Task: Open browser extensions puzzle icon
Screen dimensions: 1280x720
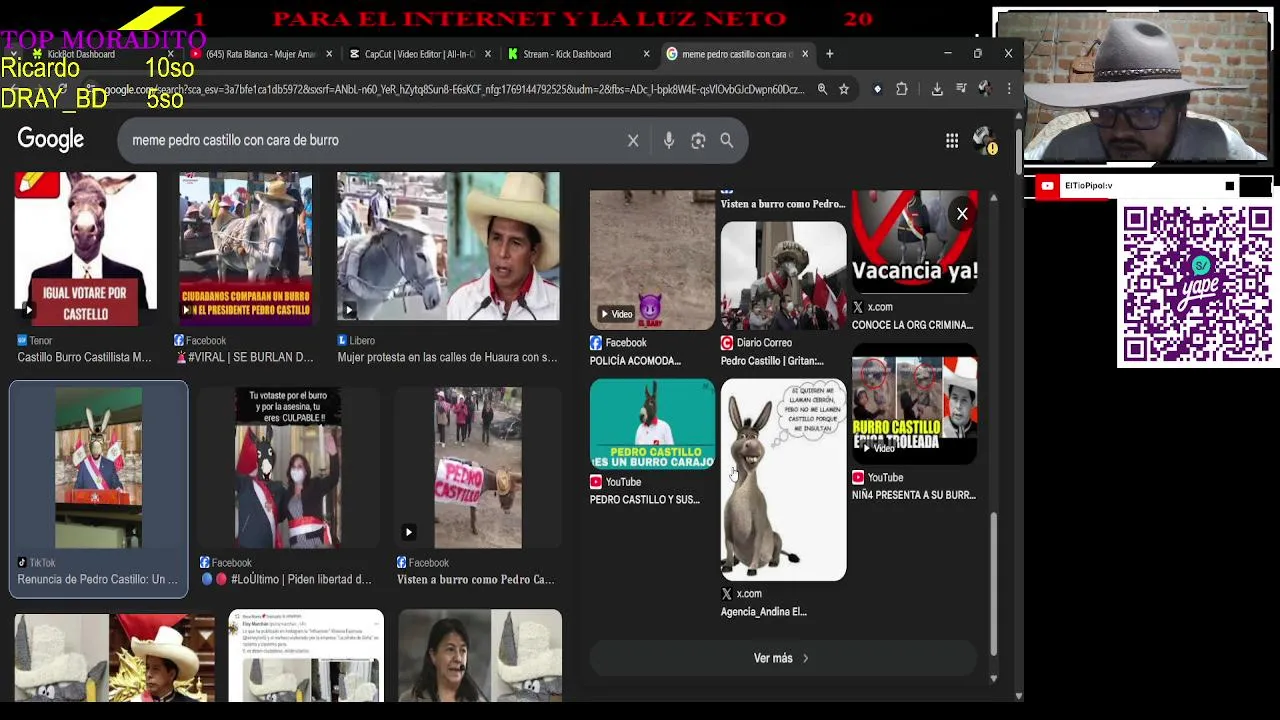Action: click(x=904, y=89)
